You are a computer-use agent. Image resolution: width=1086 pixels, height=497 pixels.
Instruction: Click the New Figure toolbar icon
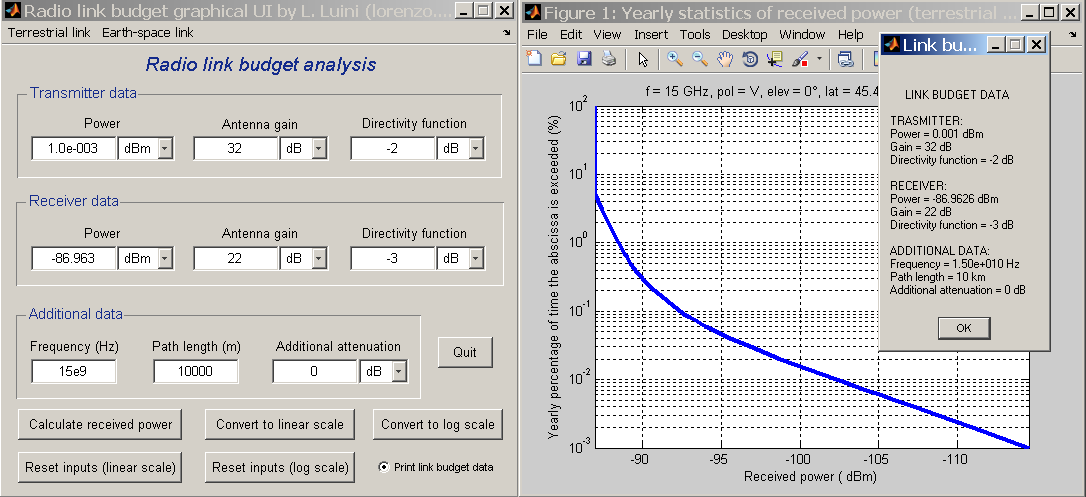(x=535, y=59)
